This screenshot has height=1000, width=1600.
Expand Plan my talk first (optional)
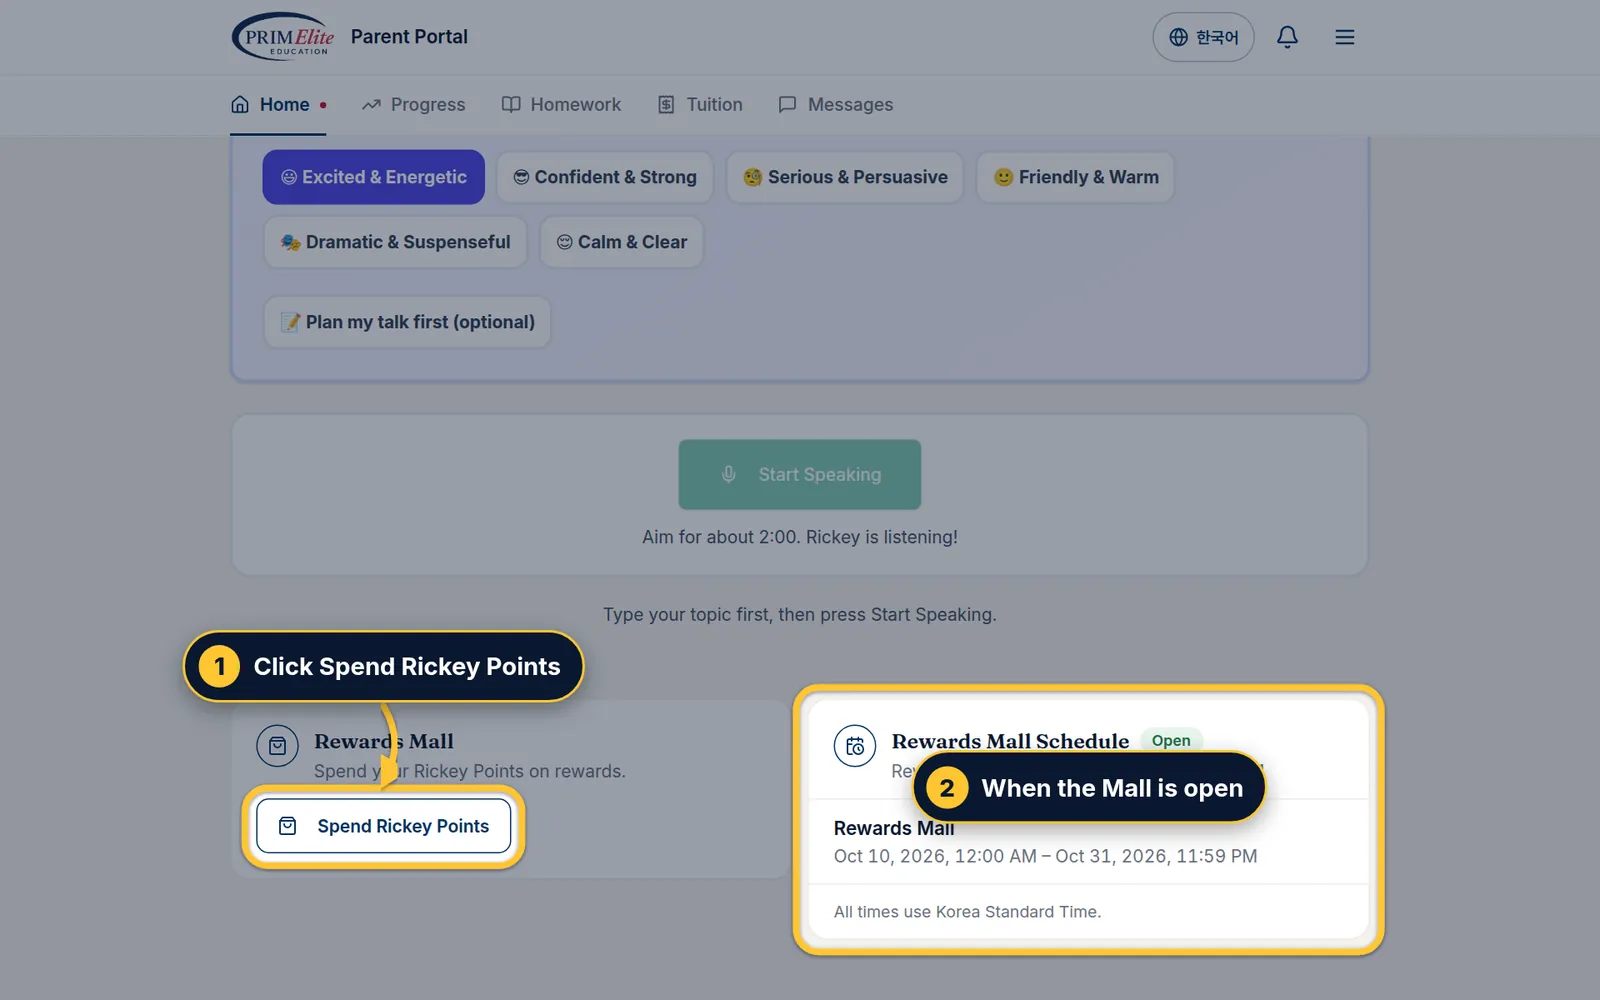407,322
